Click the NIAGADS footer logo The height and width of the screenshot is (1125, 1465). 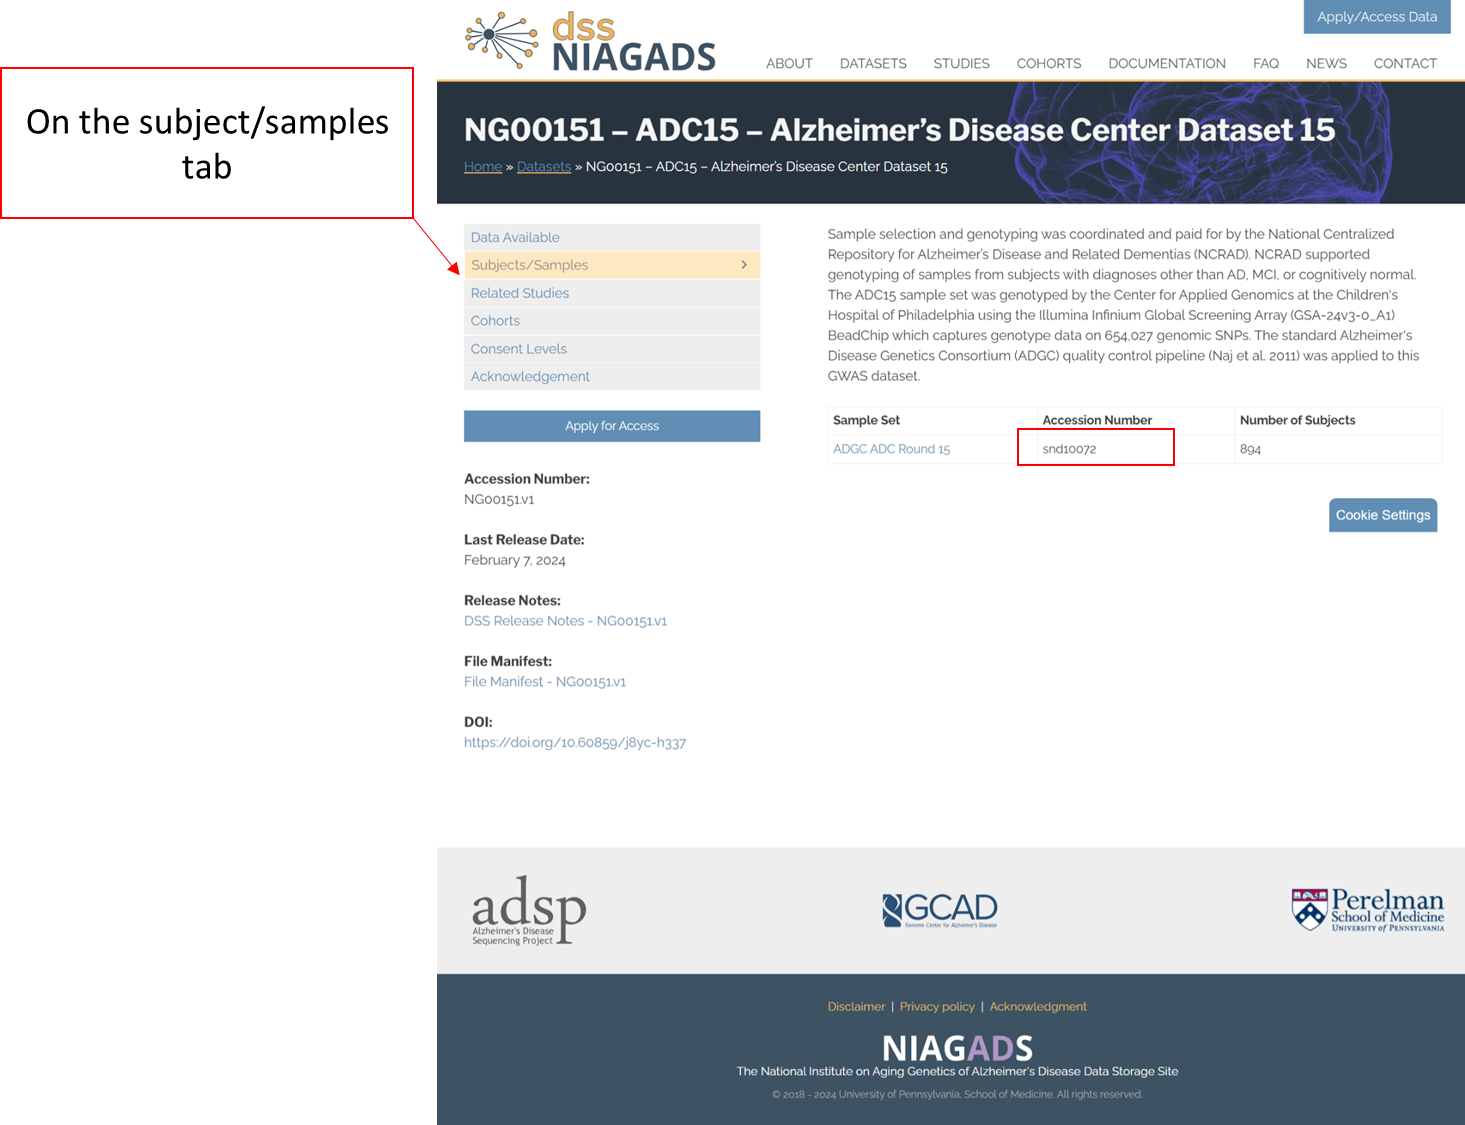coord(957,1048)
